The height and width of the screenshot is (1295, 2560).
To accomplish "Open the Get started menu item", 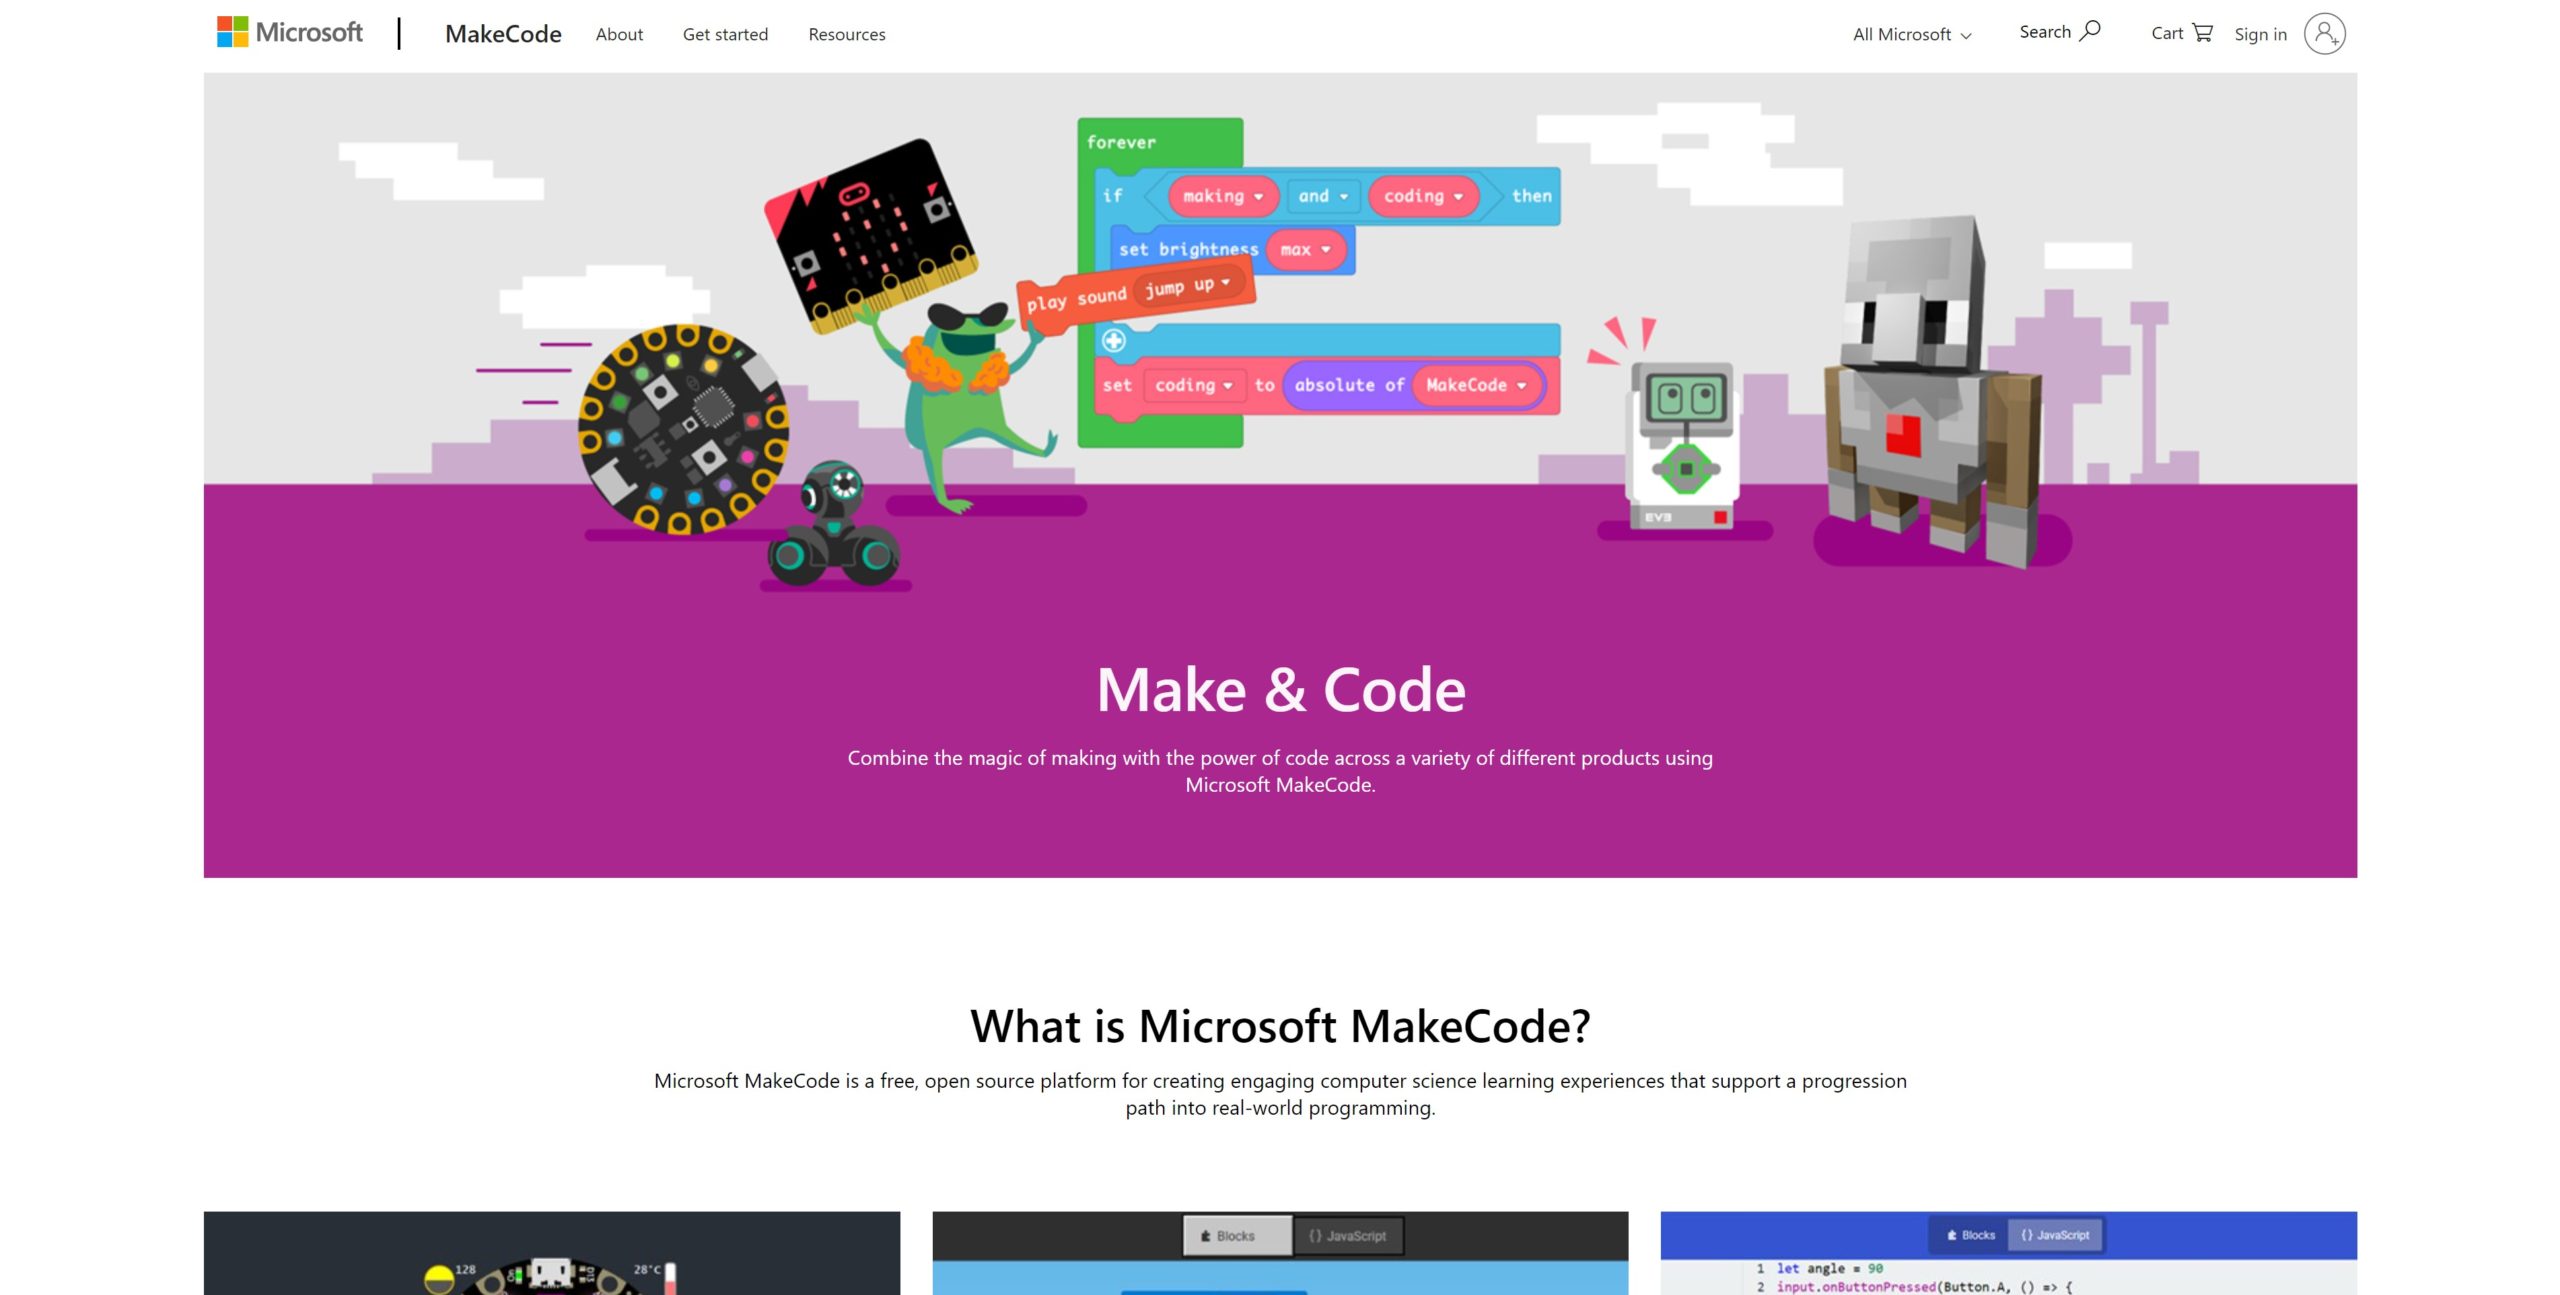I will (x=723, y=31).
